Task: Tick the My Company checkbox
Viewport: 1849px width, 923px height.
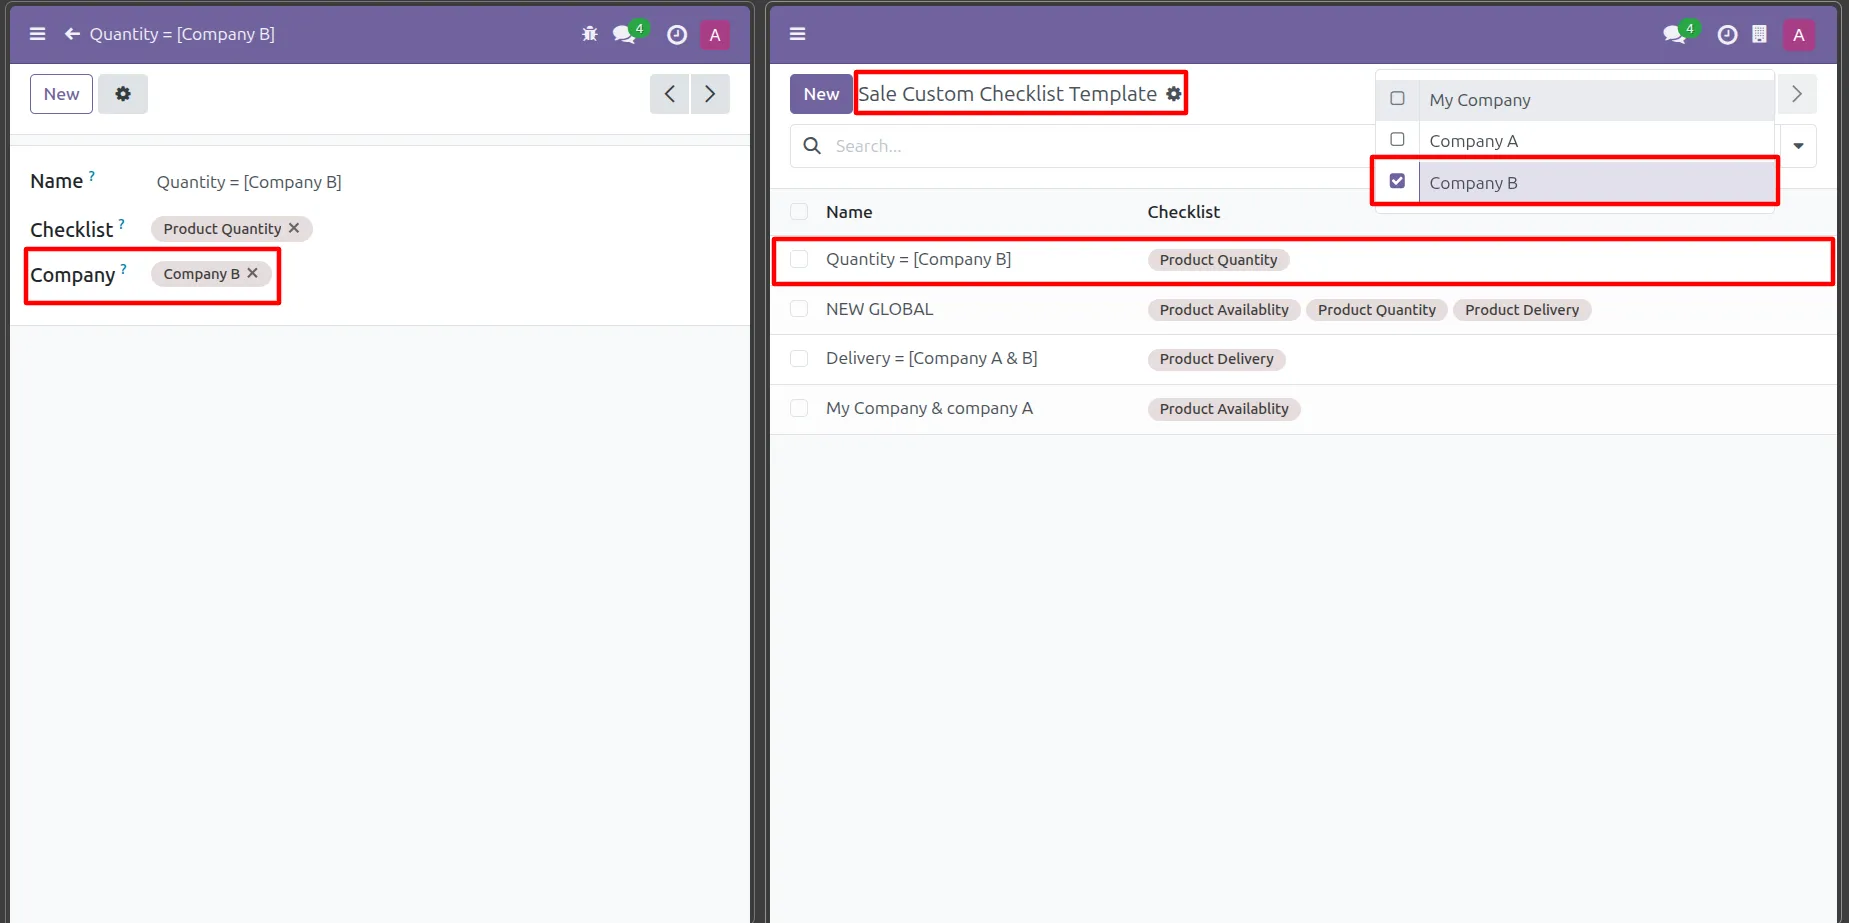Action: coord(1397,99)
